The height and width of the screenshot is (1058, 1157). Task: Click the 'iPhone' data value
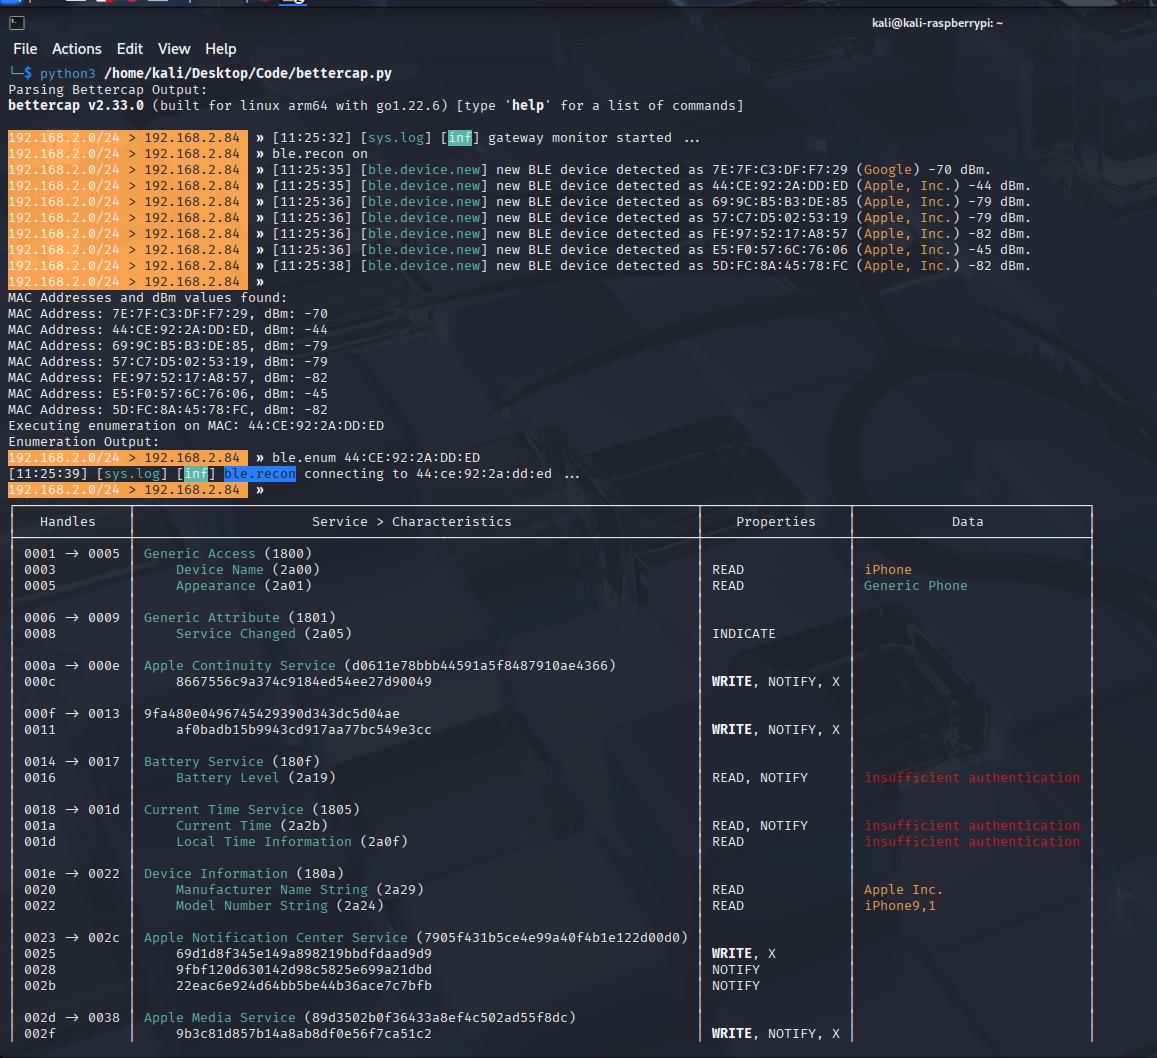tap(888, 570)
